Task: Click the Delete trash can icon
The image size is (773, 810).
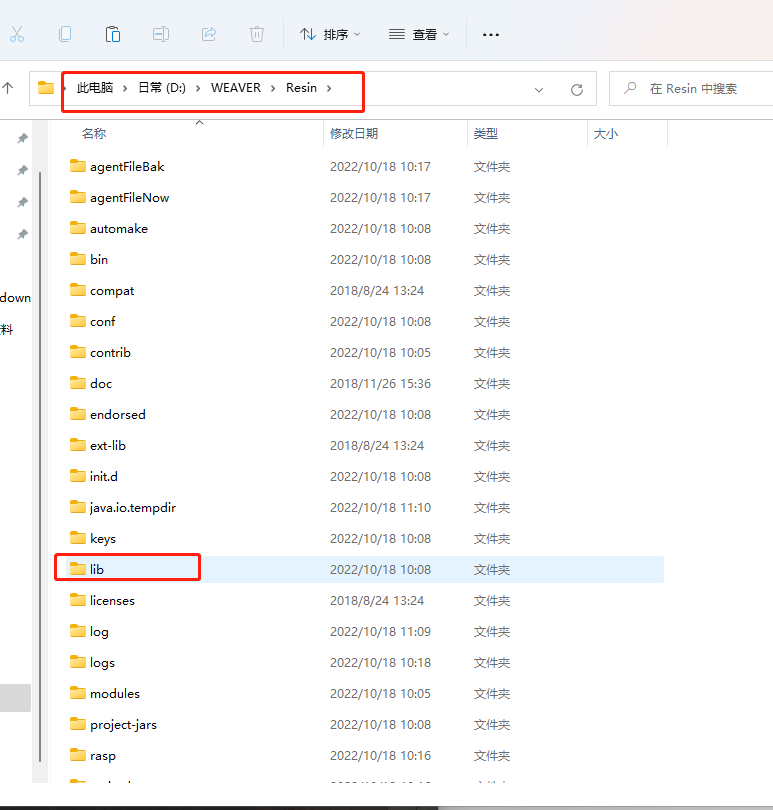Action: pos(257,34)
